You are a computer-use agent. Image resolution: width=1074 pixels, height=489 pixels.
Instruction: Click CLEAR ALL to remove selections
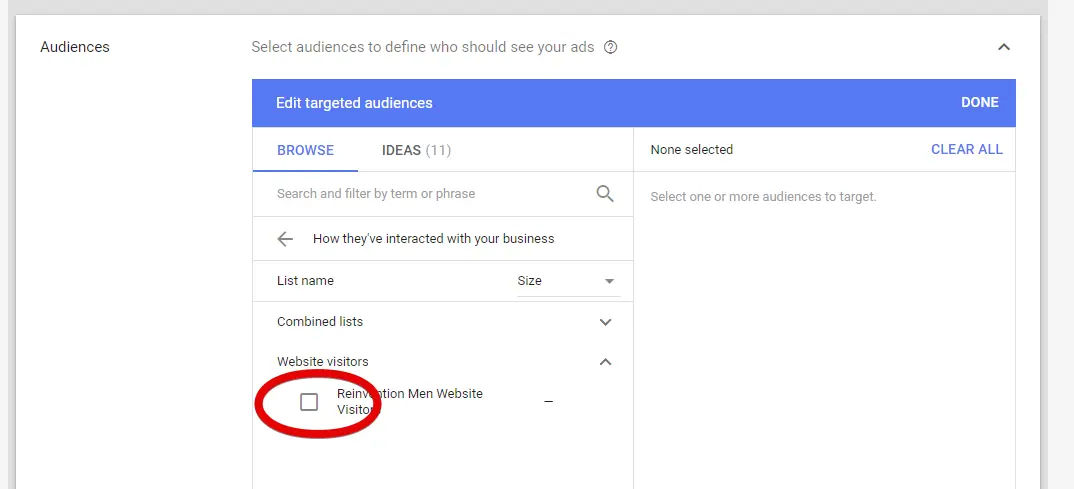coord(966,150)
